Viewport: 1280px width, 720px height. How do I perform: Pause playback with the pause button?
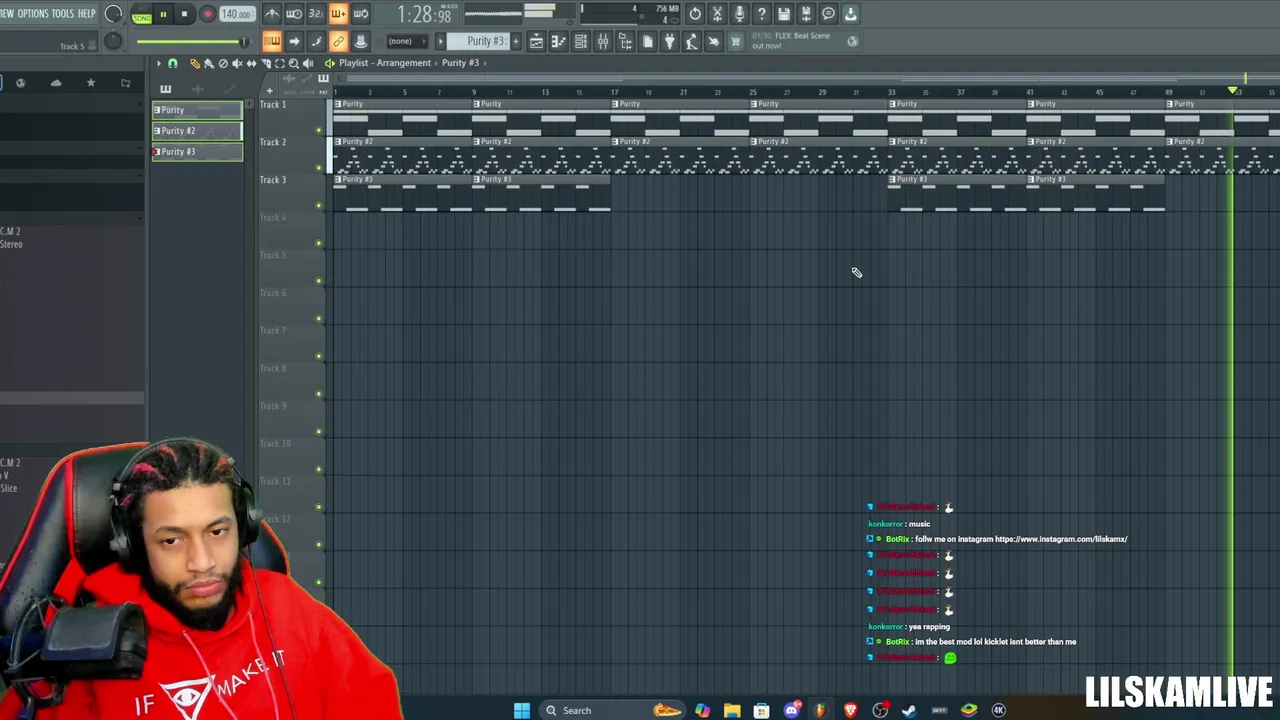[163, 14]
